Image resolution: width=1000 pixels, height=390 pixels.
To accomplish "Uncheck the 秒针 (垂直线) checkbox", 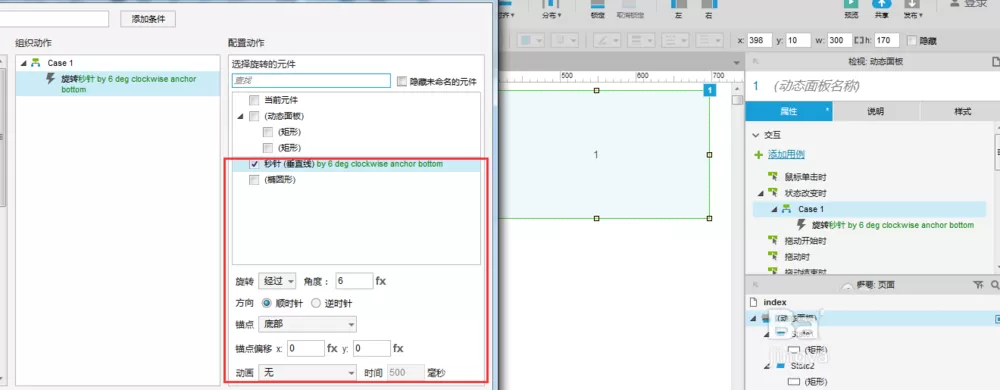I will (x=254, y=164).
